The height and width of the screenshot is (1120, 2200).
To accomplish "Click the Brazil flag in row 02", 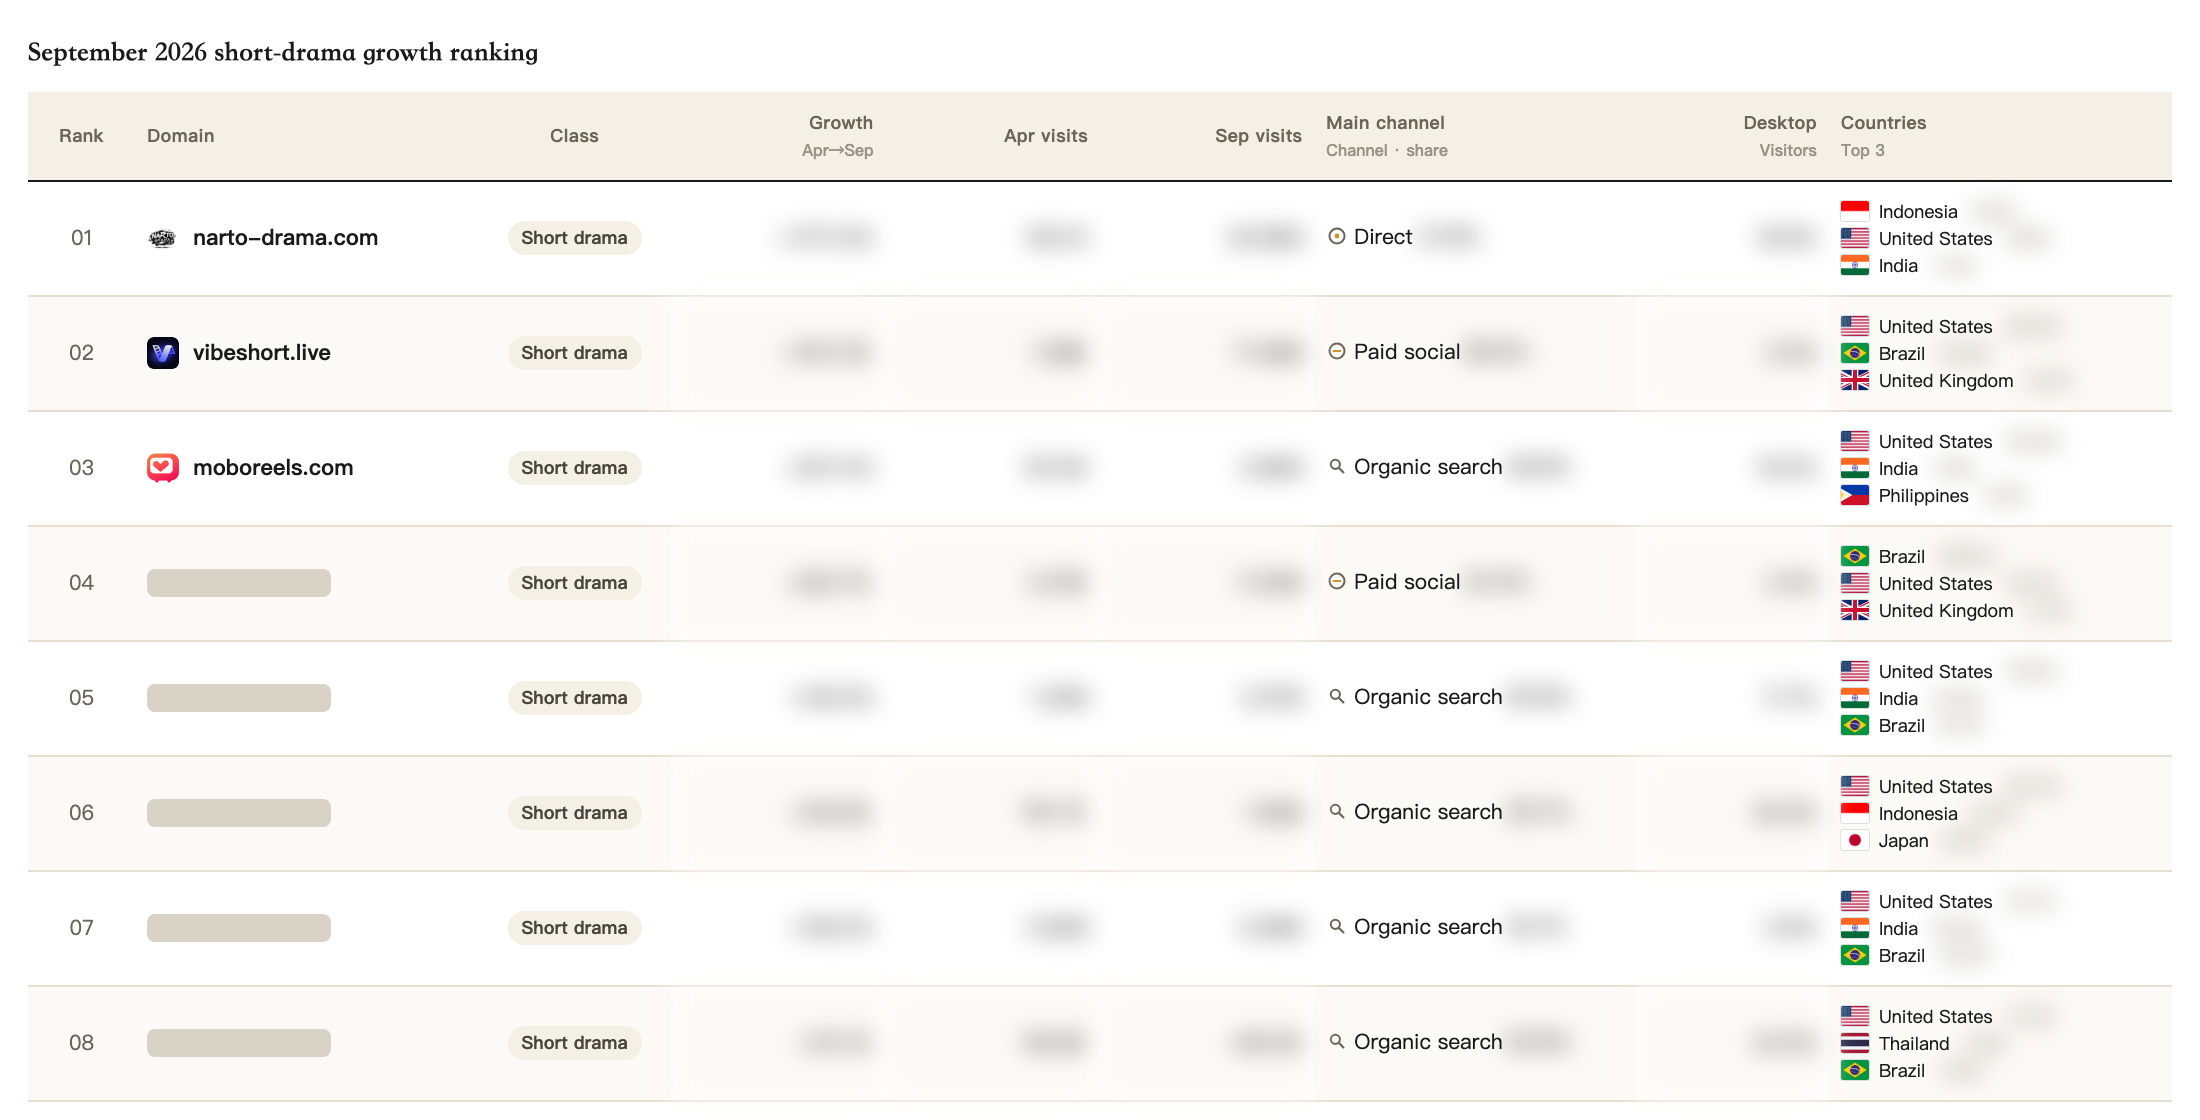I will coord(1855,353).
